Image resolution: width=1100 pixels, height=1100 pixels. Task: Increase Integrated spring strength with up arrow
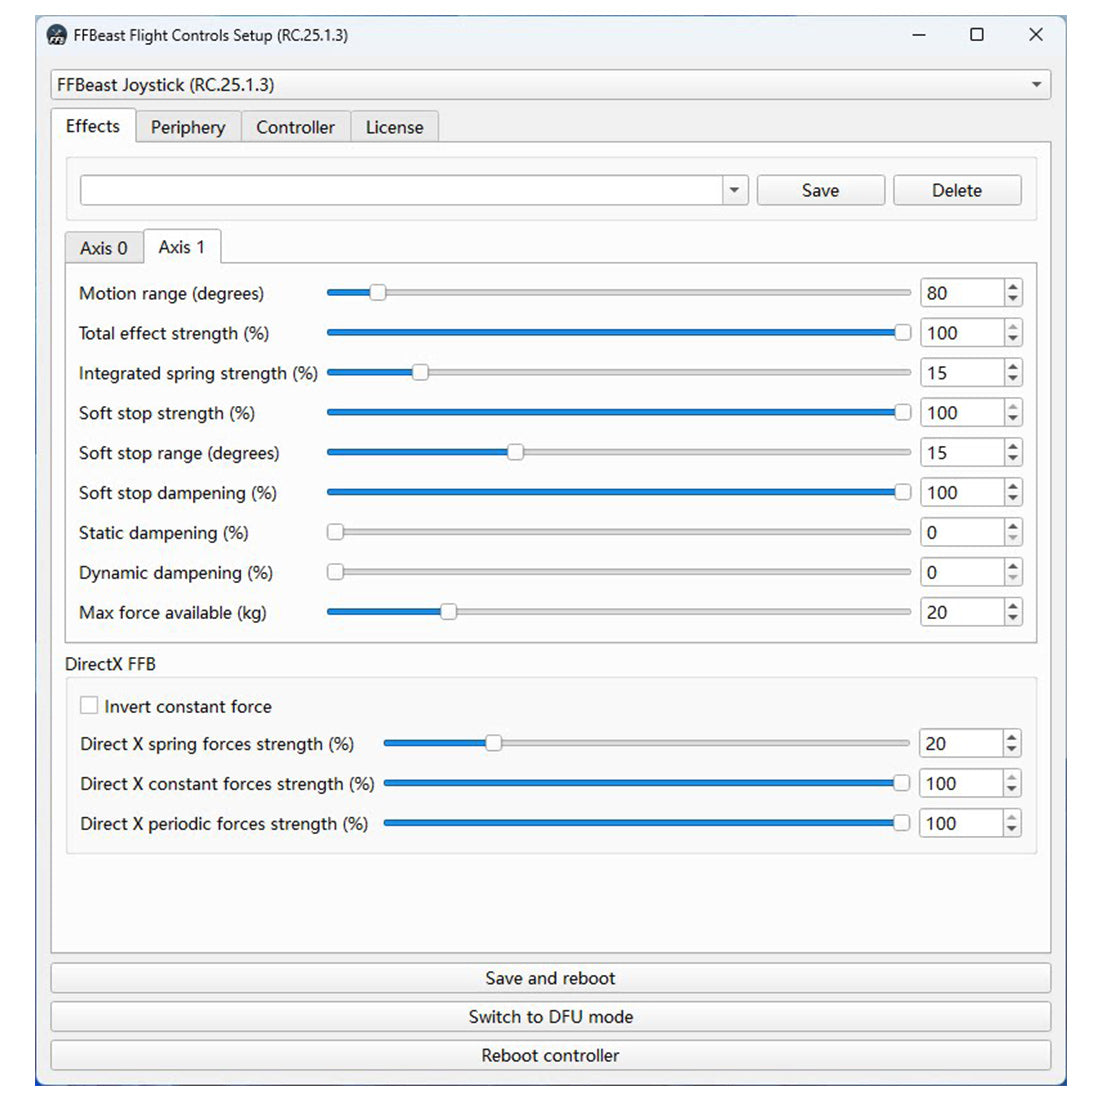(x=1013, y=367)
